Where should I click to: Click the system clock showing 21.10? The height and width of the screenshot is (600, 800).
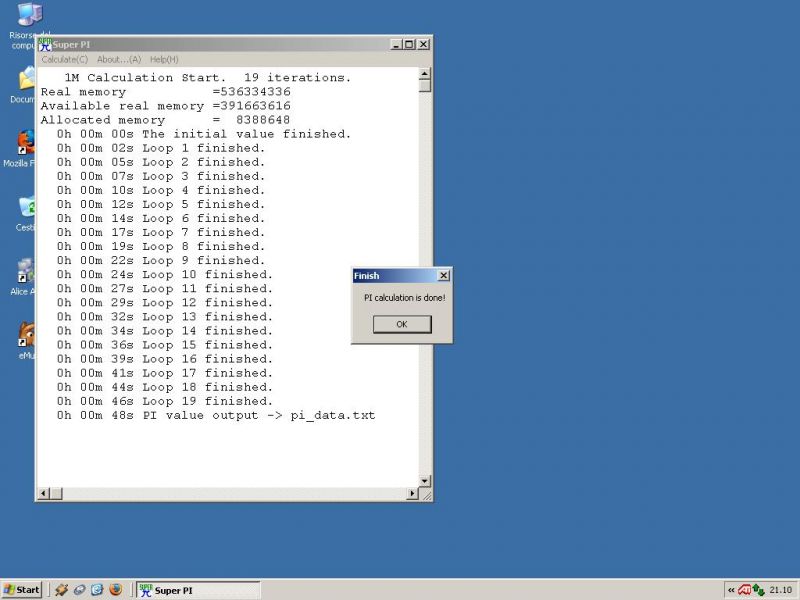point(781,590)
